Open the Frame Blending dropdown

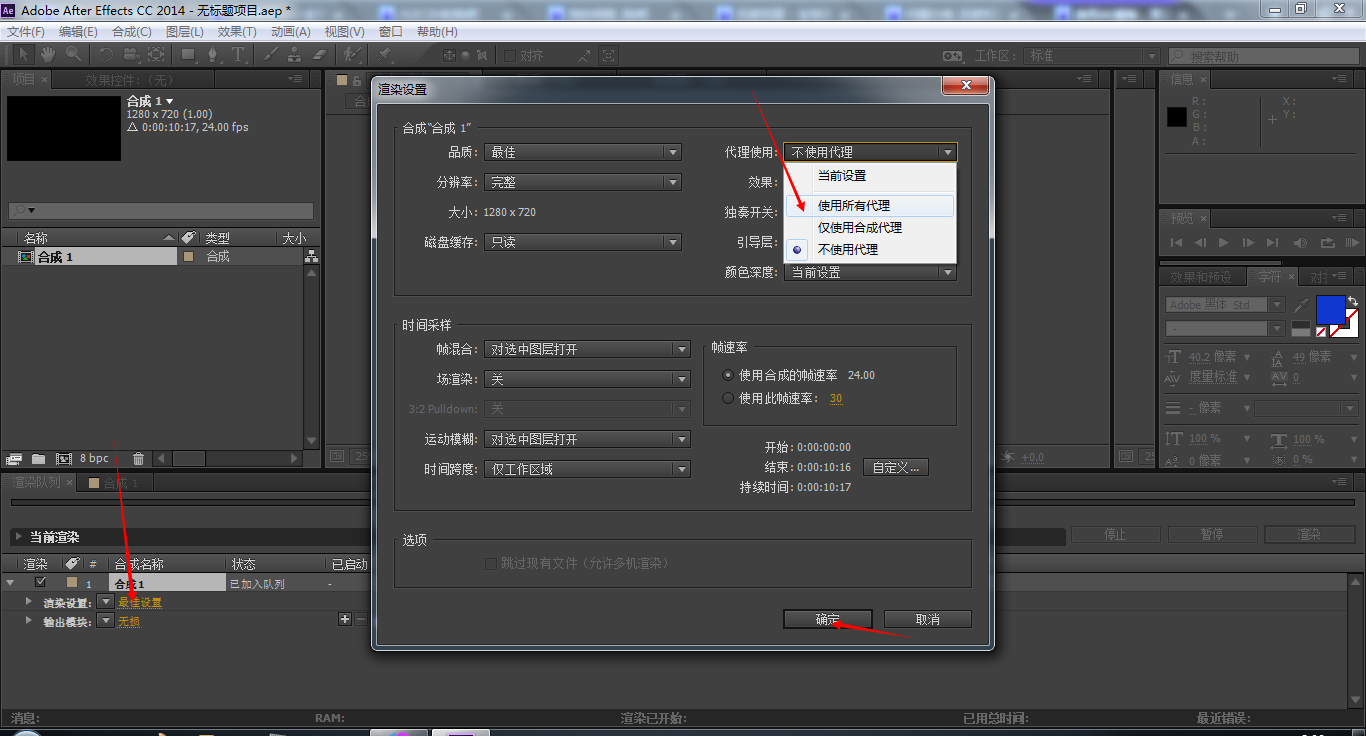587,349
